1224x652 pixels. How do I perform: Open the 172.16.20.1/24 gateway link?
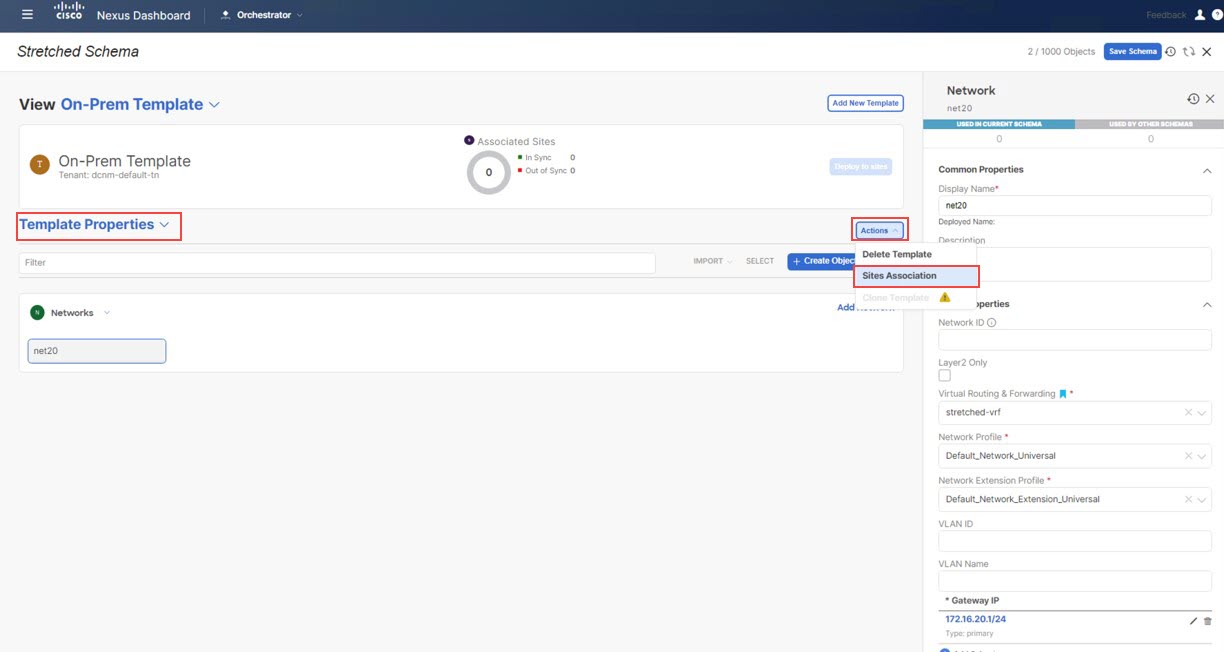tap(974, 620)
